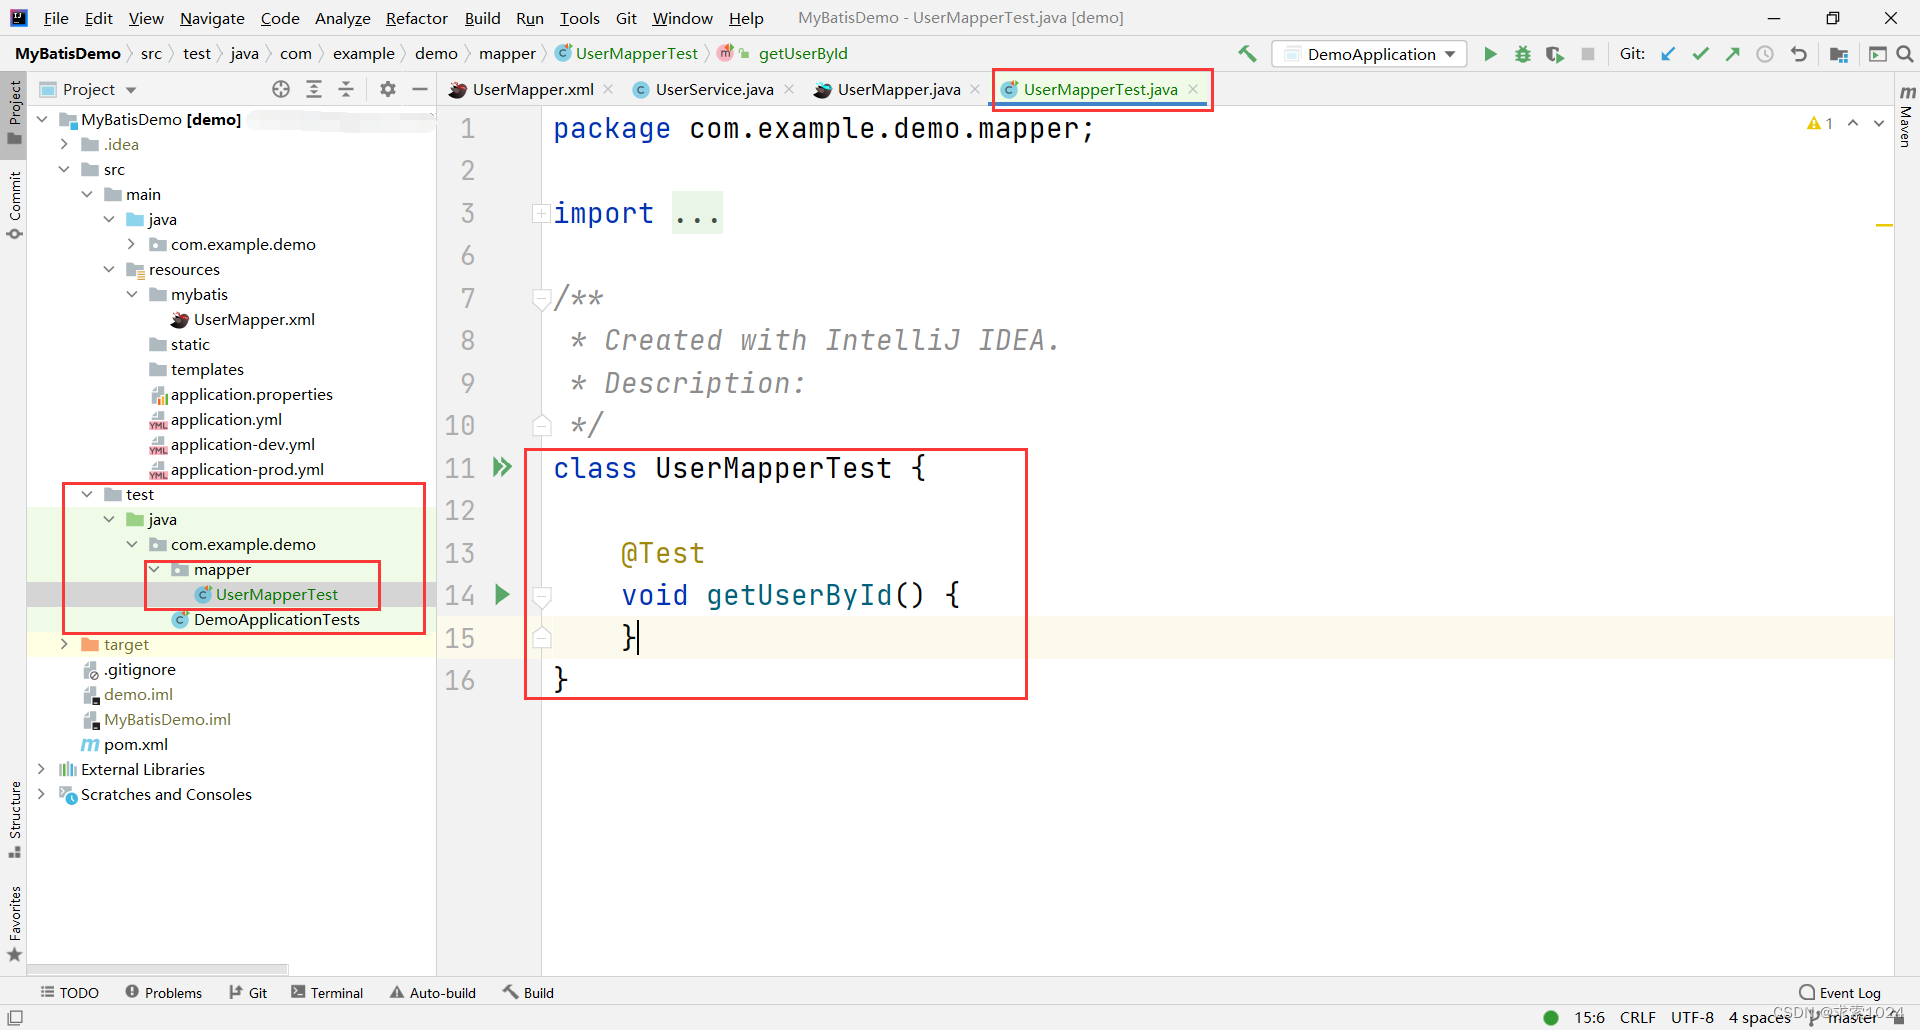Select pom.xml in project tree
The width and height of the screenshot is (1920, 1030).
(x=136, y=744)
